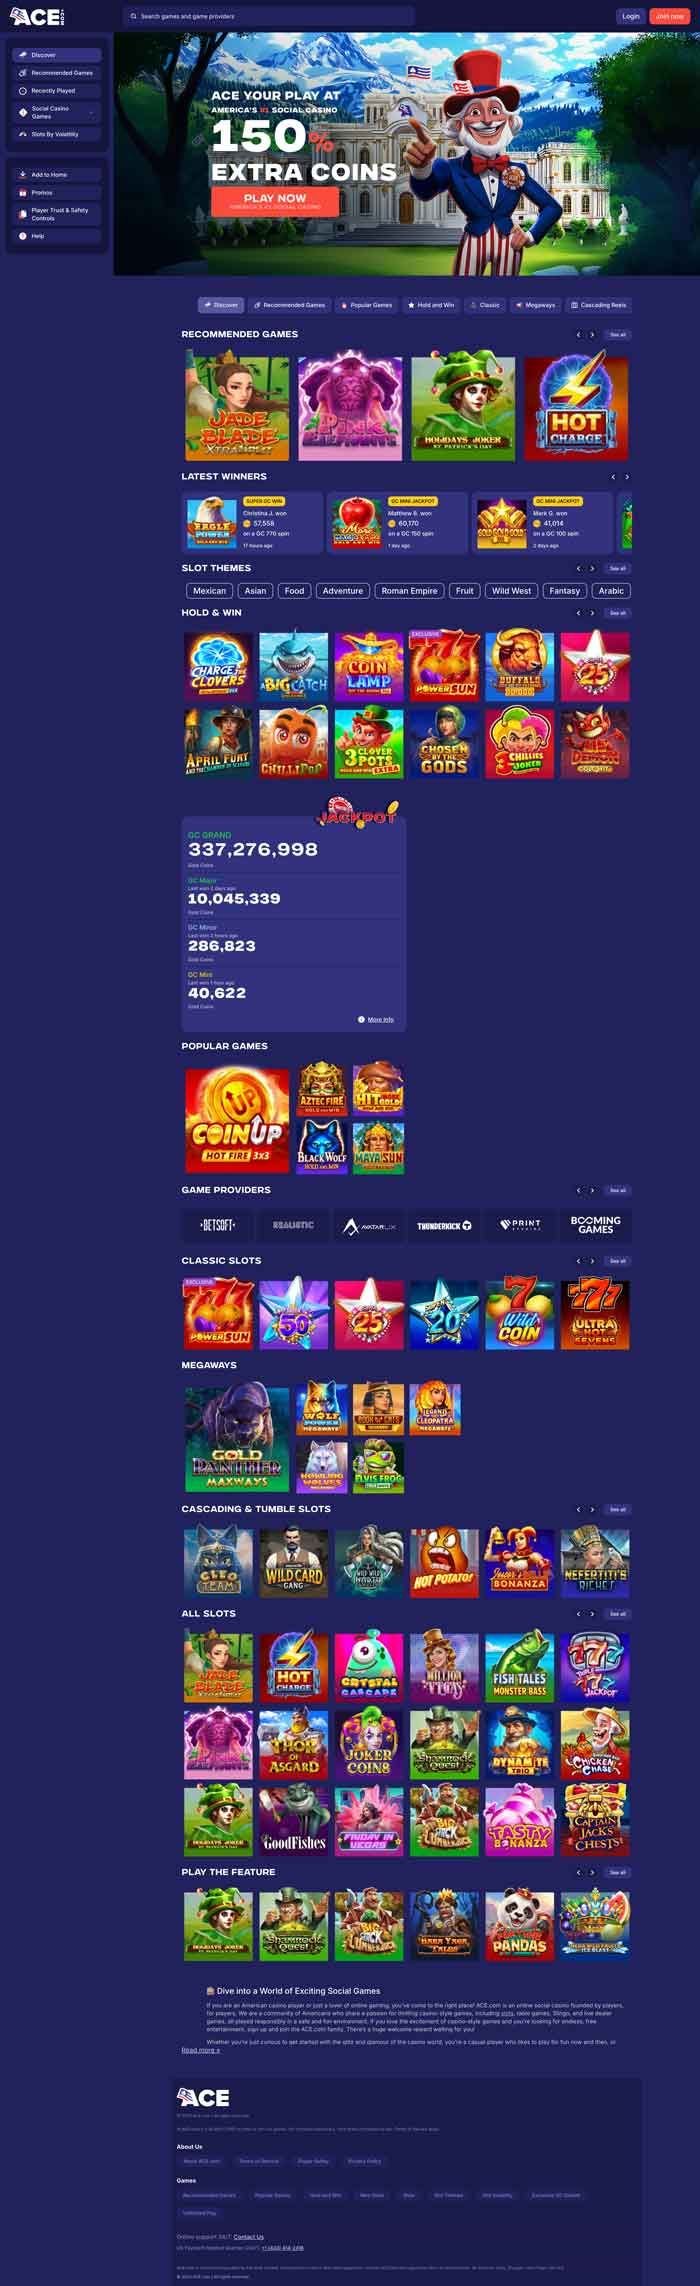
Task: Open the Promos gift icon
Action: coord(23,192)
